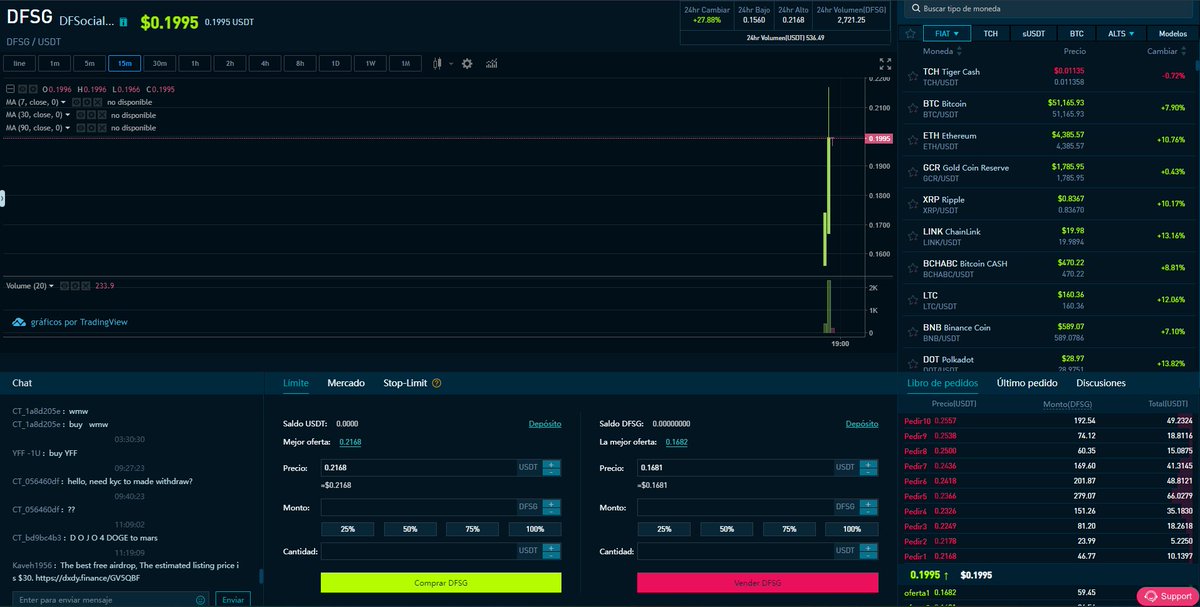
Task: Remove the MA (90, close, 0) indicator
Action: pyautogui.click(x=101, y=128)
